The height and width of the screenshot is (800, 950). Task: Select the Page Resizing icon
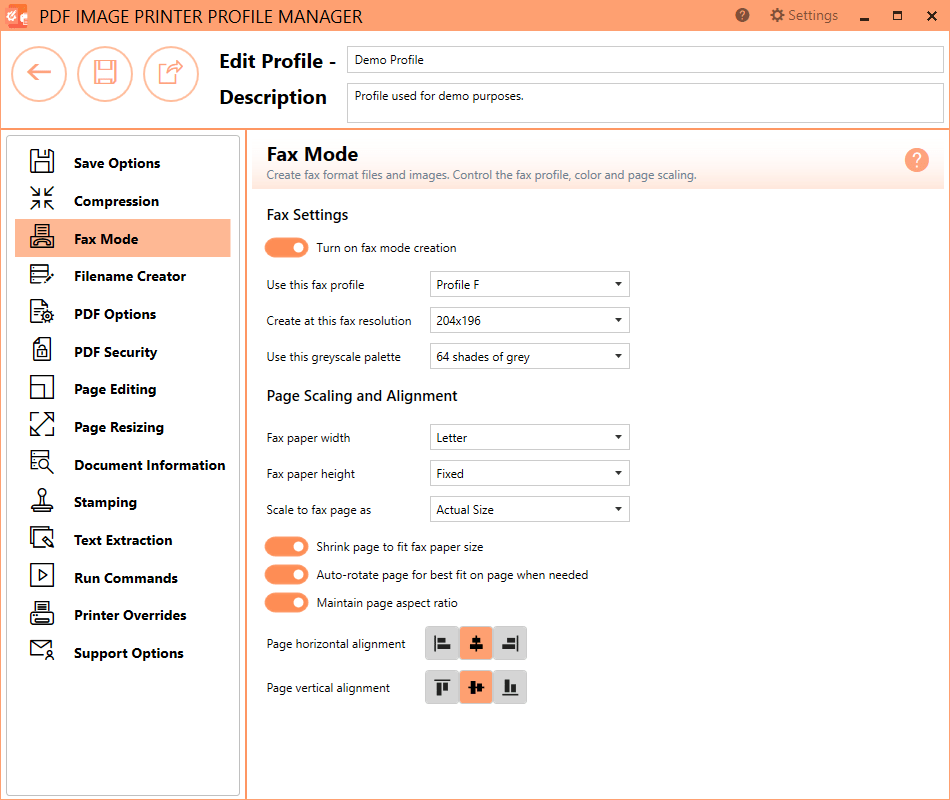[x=40, y=426]
